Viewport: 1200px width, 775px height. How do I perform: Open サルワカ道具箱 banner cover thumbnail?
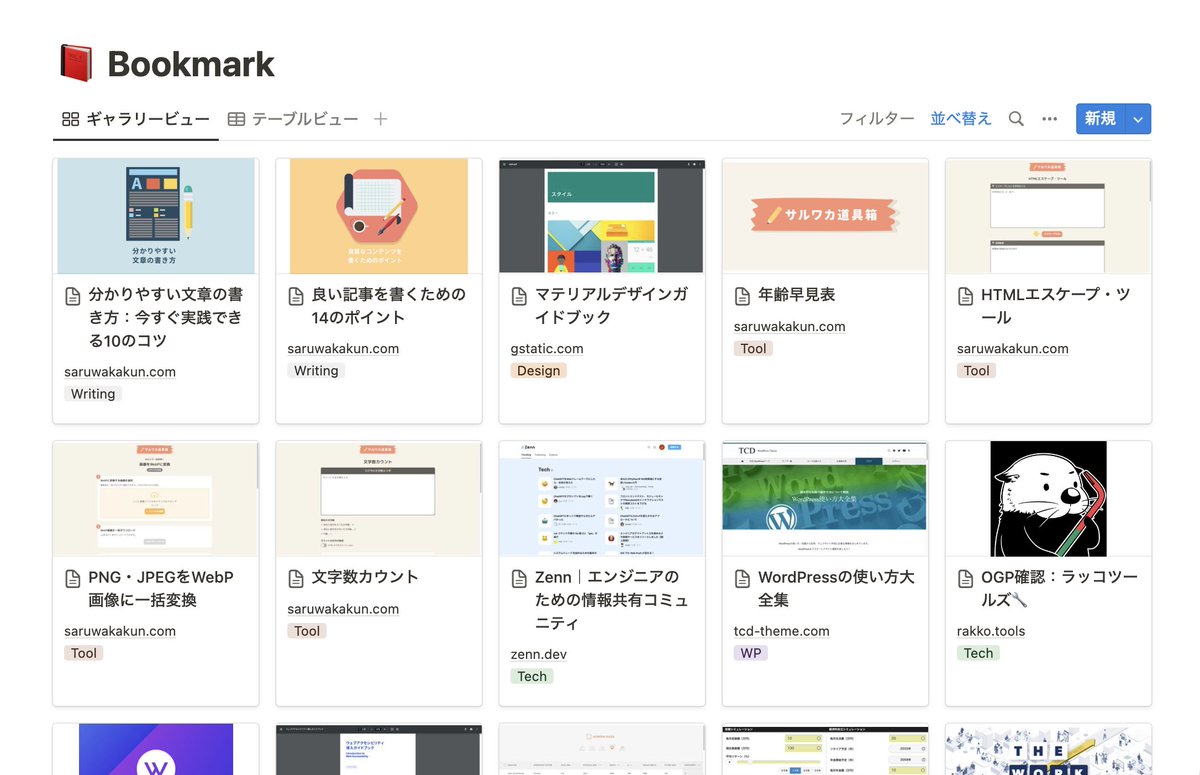click(x=825, y=216)
